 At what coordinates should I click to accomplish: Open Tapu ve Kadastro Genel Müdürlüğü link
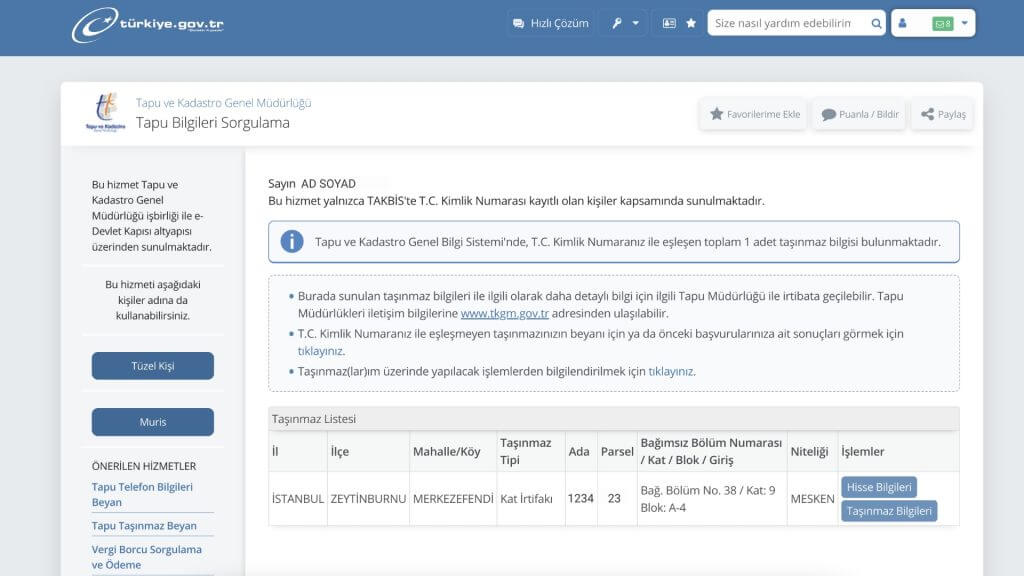tap(223, 103)
